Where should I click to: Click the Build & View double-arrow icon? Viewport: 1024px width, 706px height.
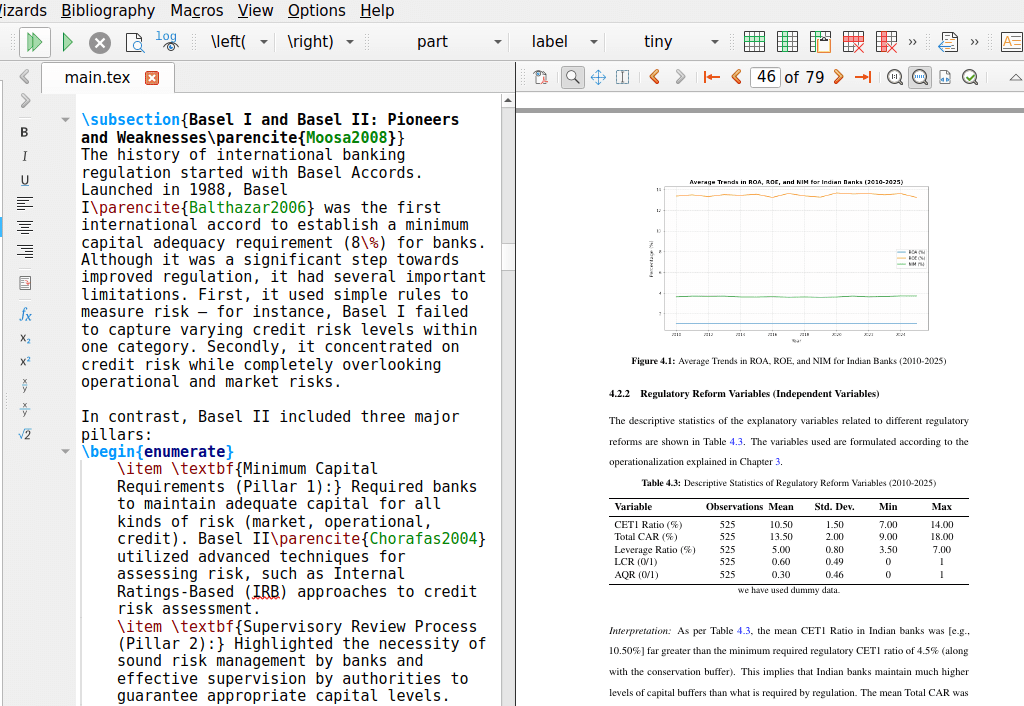click(34, 42)
